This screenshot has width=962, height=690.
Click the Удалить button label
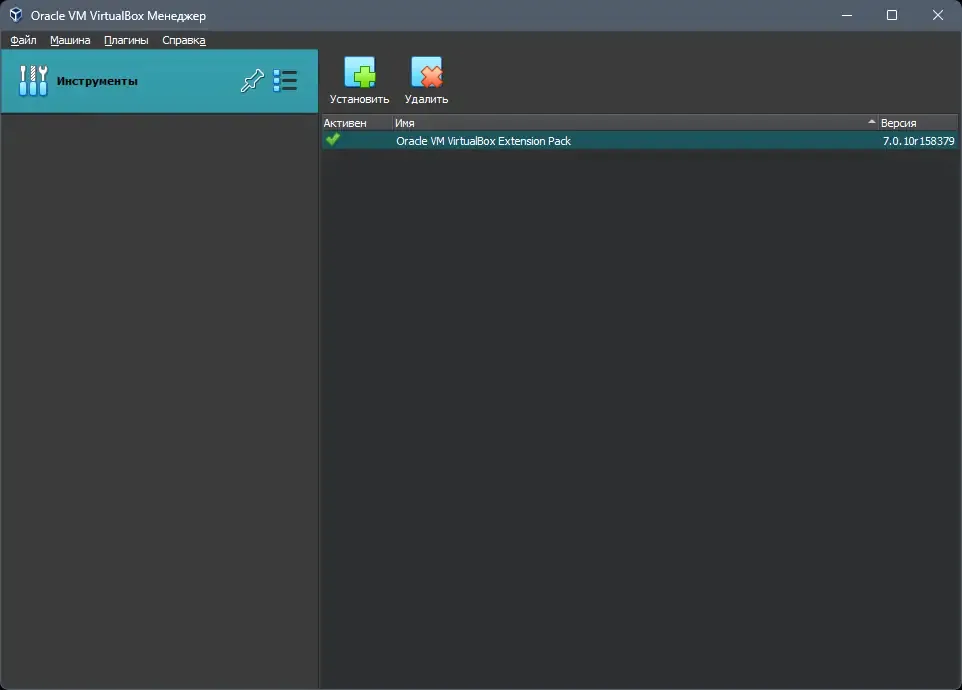point(426,99)
